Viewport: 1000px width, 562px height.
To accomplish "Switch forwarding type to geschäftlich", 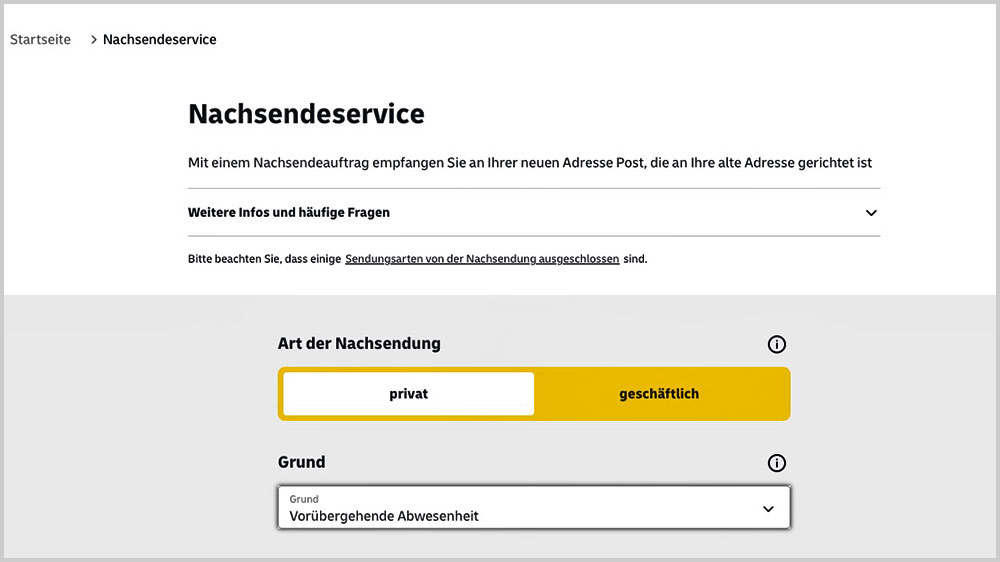I will pos(659,394).
